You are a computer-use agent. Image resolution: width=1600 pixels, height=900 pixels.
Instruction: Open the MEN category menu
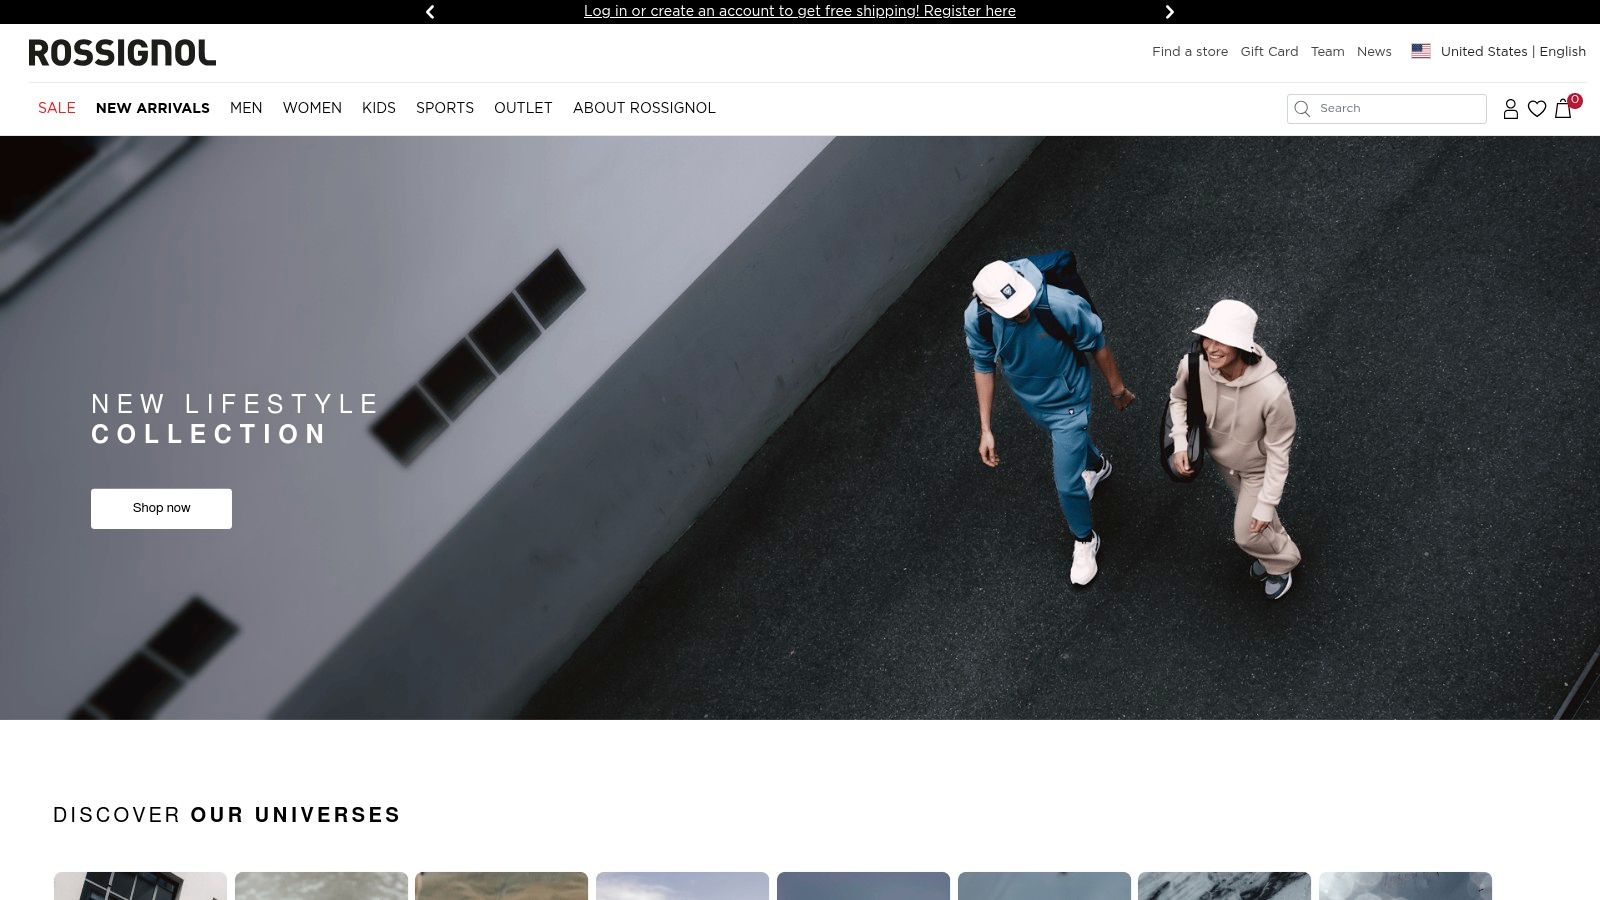point(246,108)
